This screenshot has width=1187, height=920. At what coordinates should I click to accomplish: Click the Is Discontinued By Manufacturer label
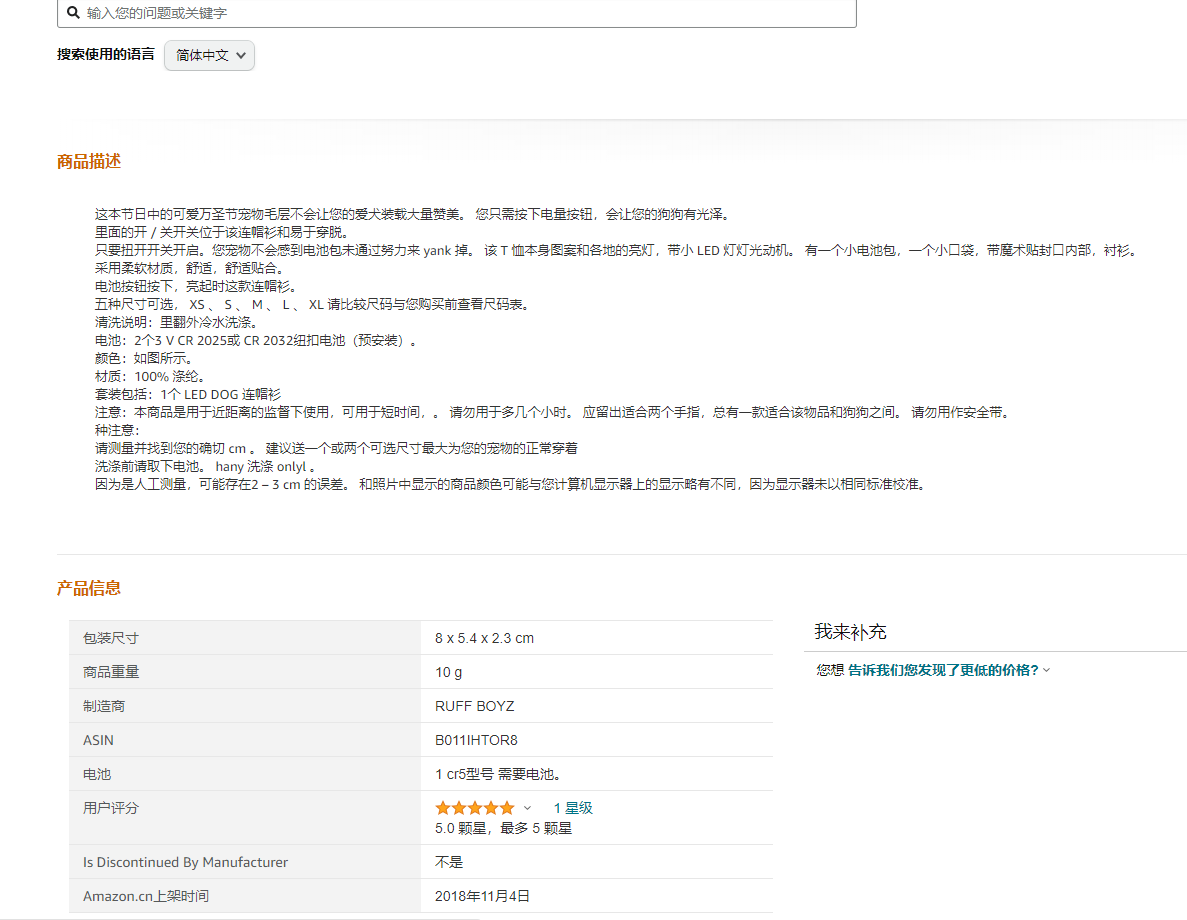click(185, 862)
